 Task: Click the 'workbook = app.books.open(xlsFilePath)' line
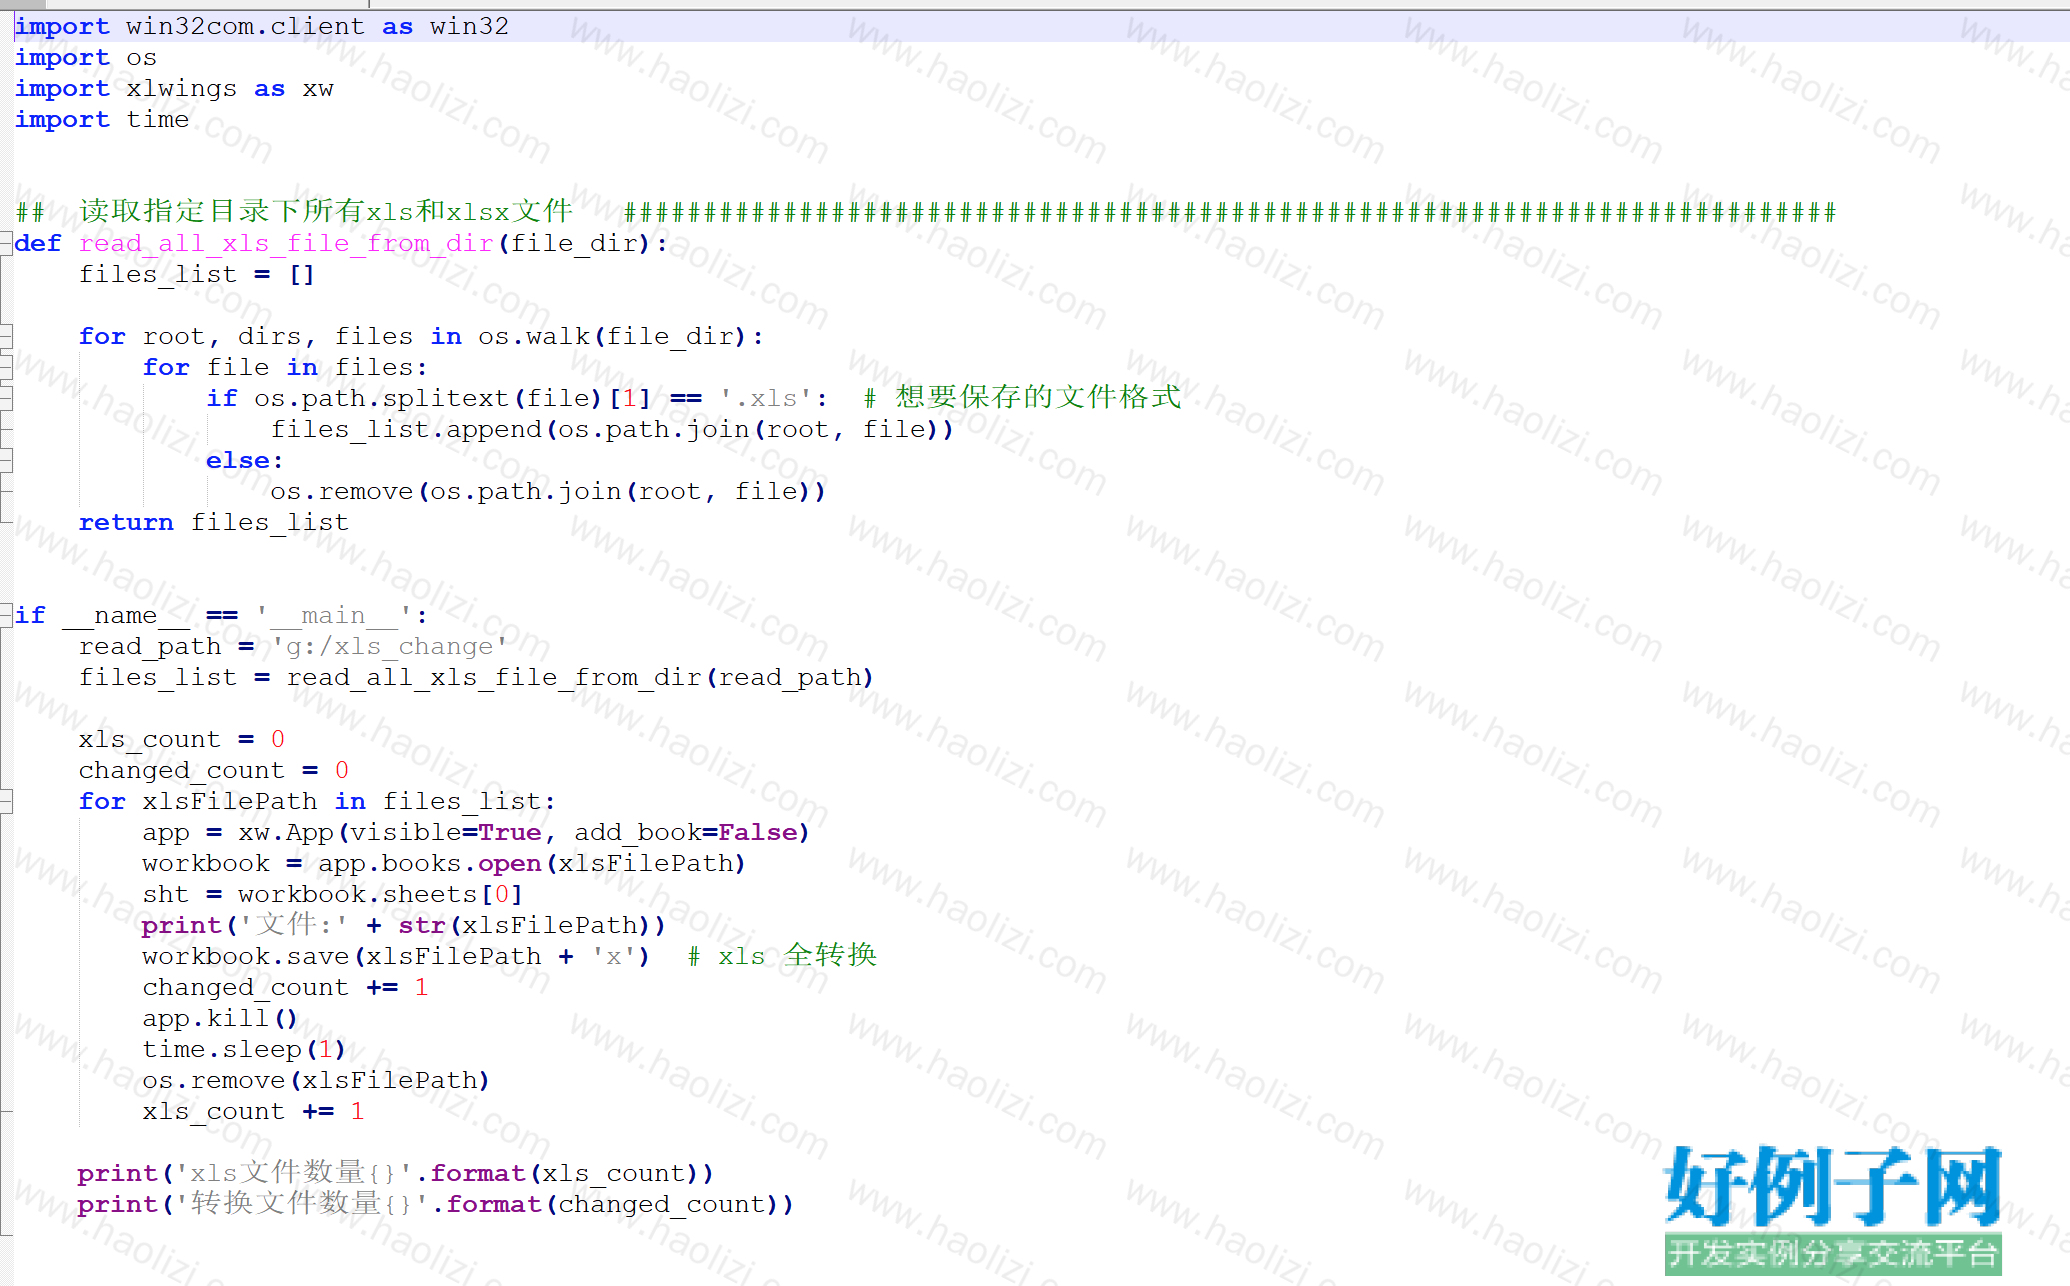point(444,863)
